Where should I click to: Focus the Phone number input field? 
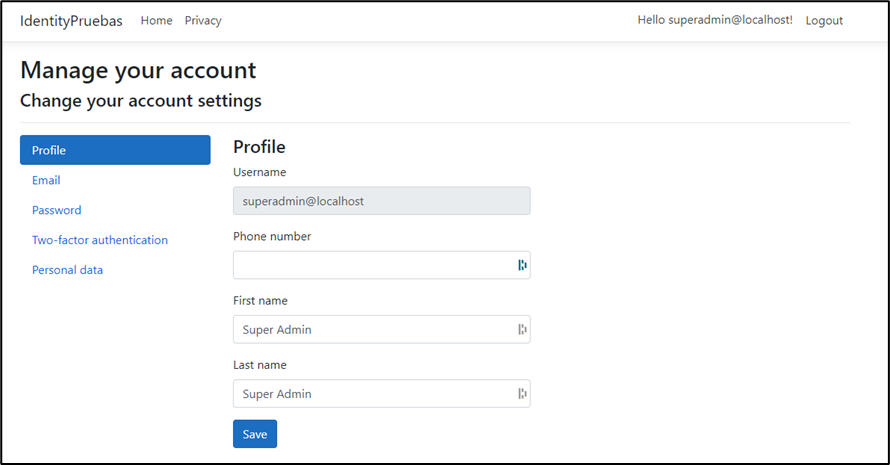370,265
